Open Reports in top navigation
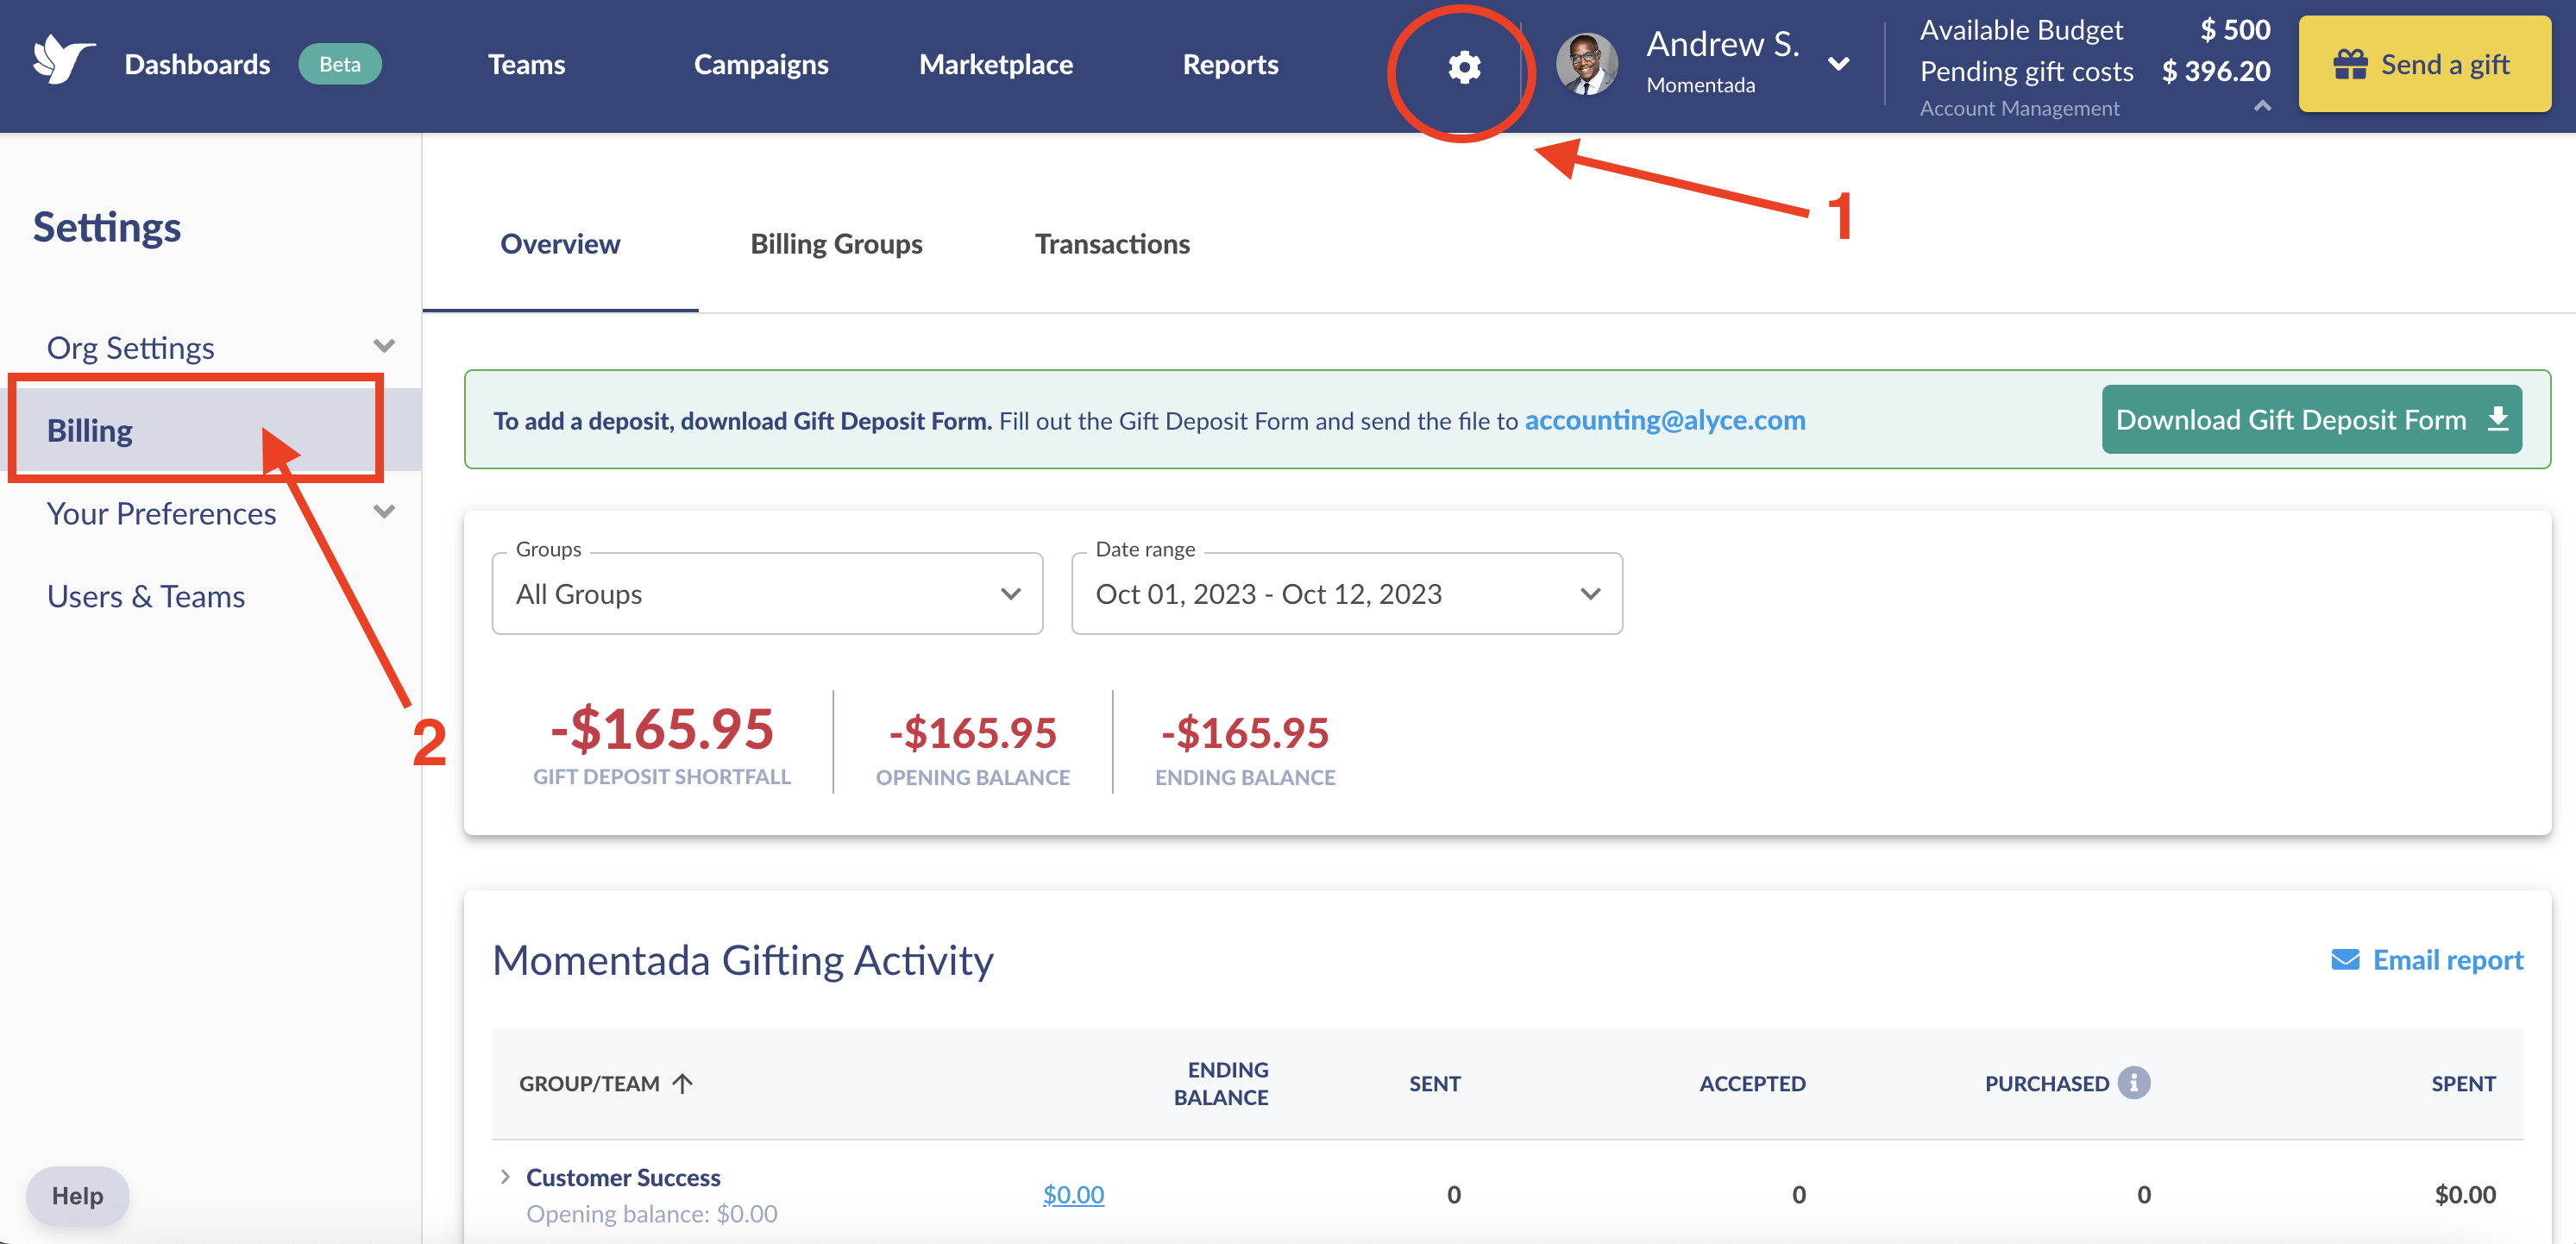Screen dimensions: 2576x1244 click(x=1230, y=64)
